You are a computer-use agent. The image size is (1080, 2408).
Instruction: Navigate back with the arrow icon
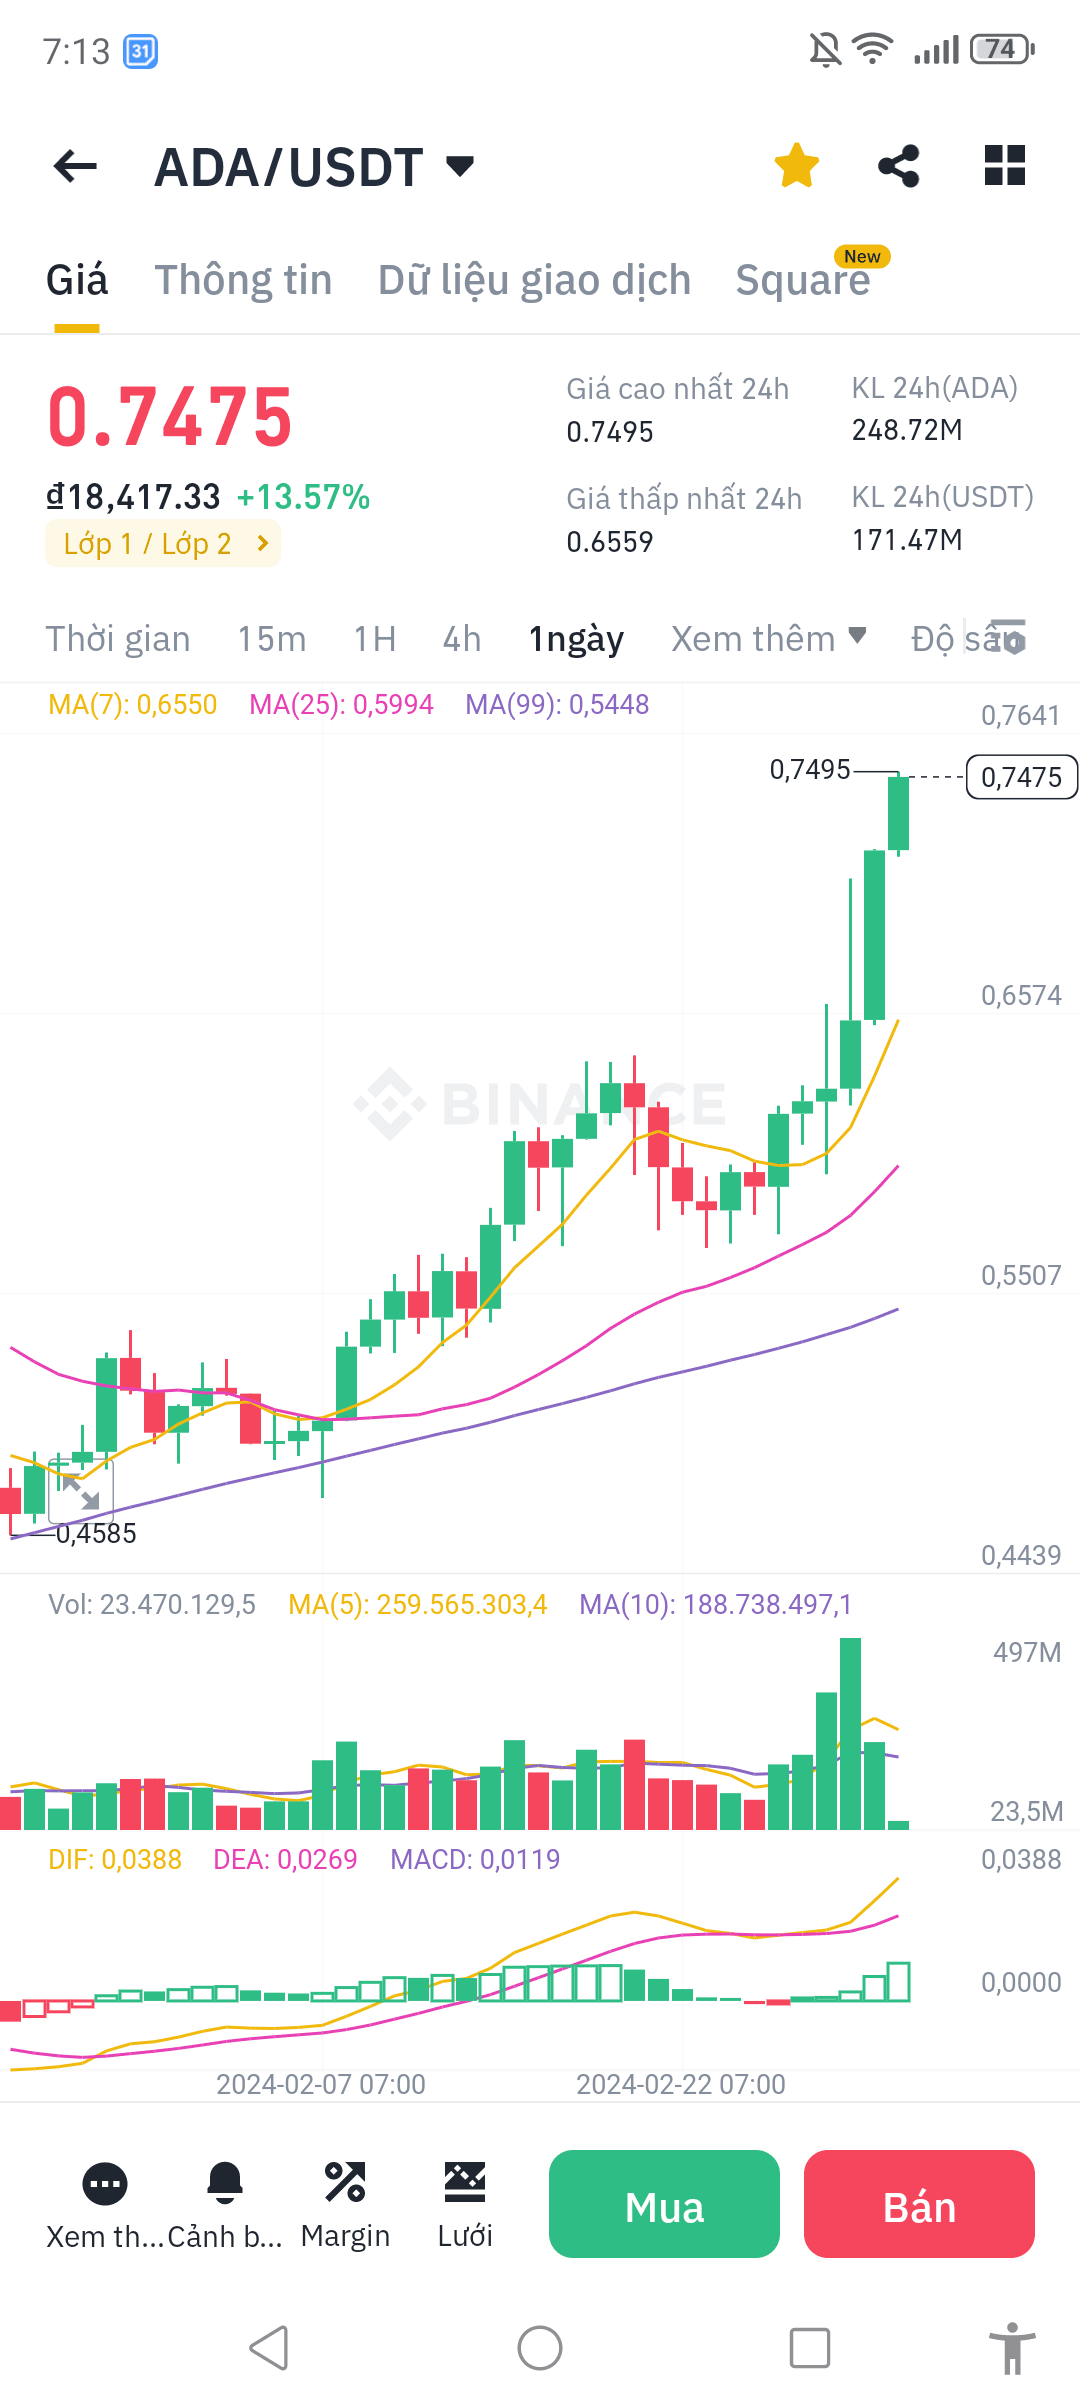pos(73,165)
